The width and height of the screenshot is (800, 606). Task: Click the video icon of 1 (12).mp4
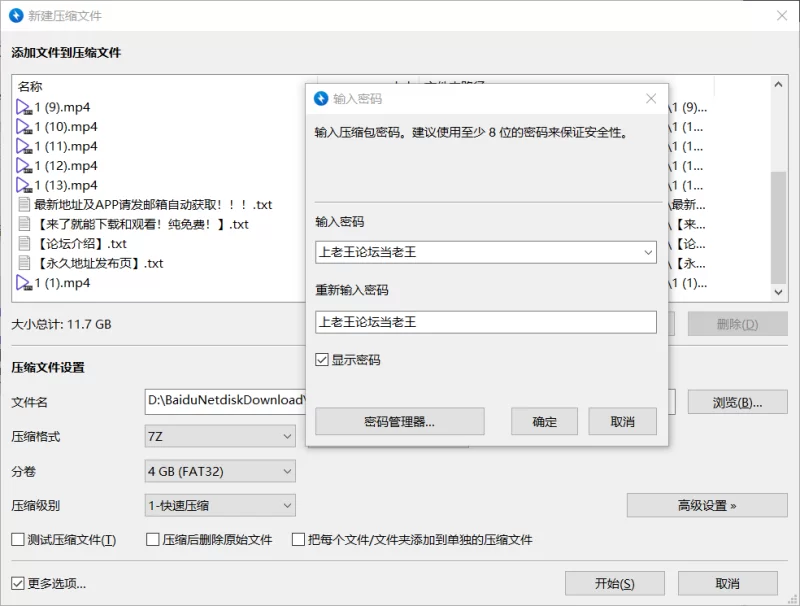pyautogui.click(x=25, y=166)
